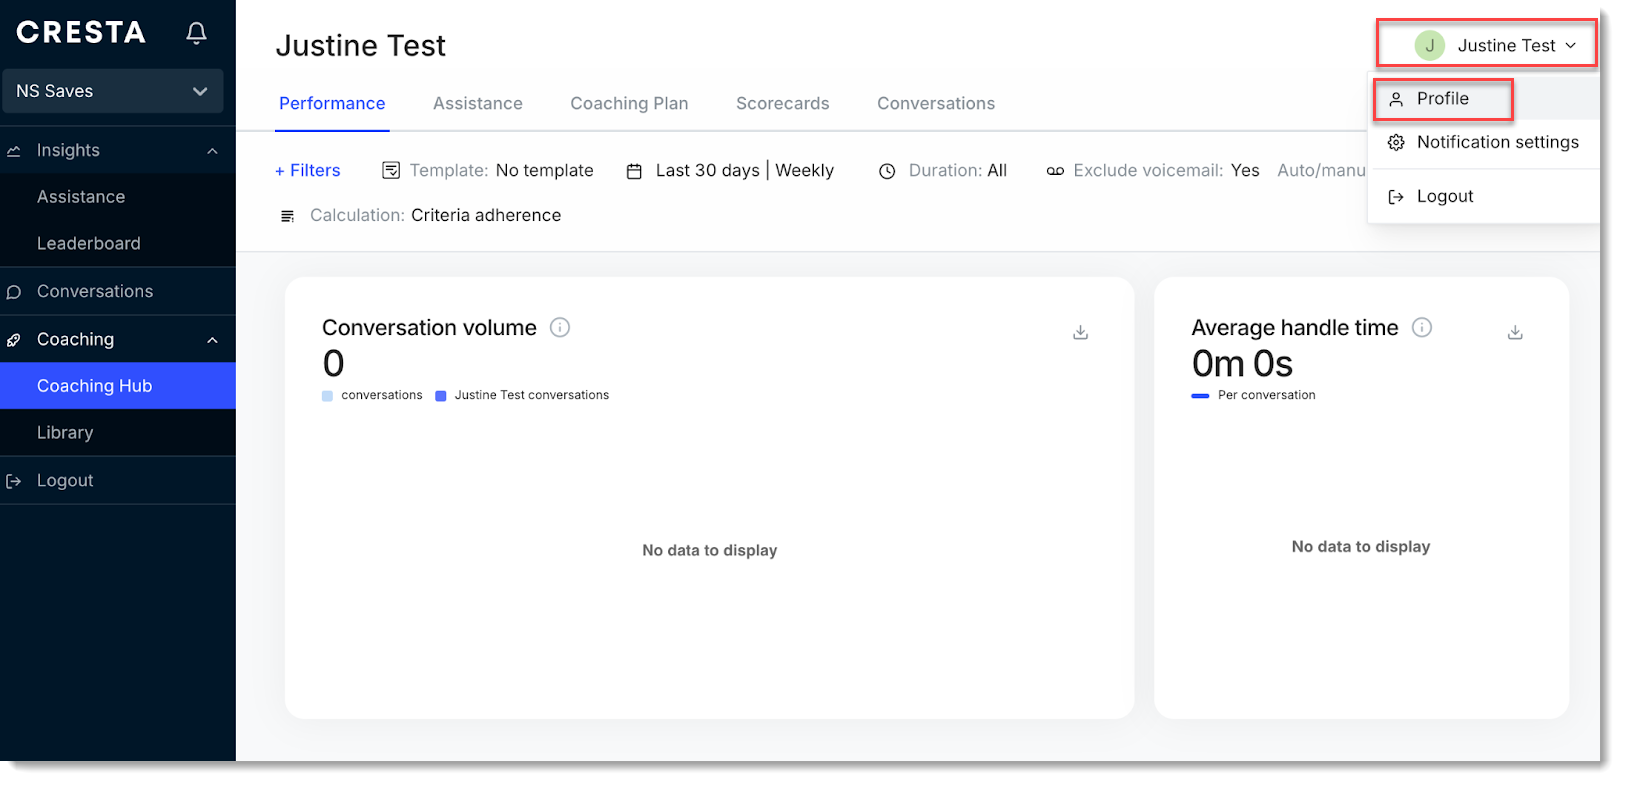Viewport: 1634px width, 795px height.
Task: Click the Notification settings gear icon
Action: 1396,143
